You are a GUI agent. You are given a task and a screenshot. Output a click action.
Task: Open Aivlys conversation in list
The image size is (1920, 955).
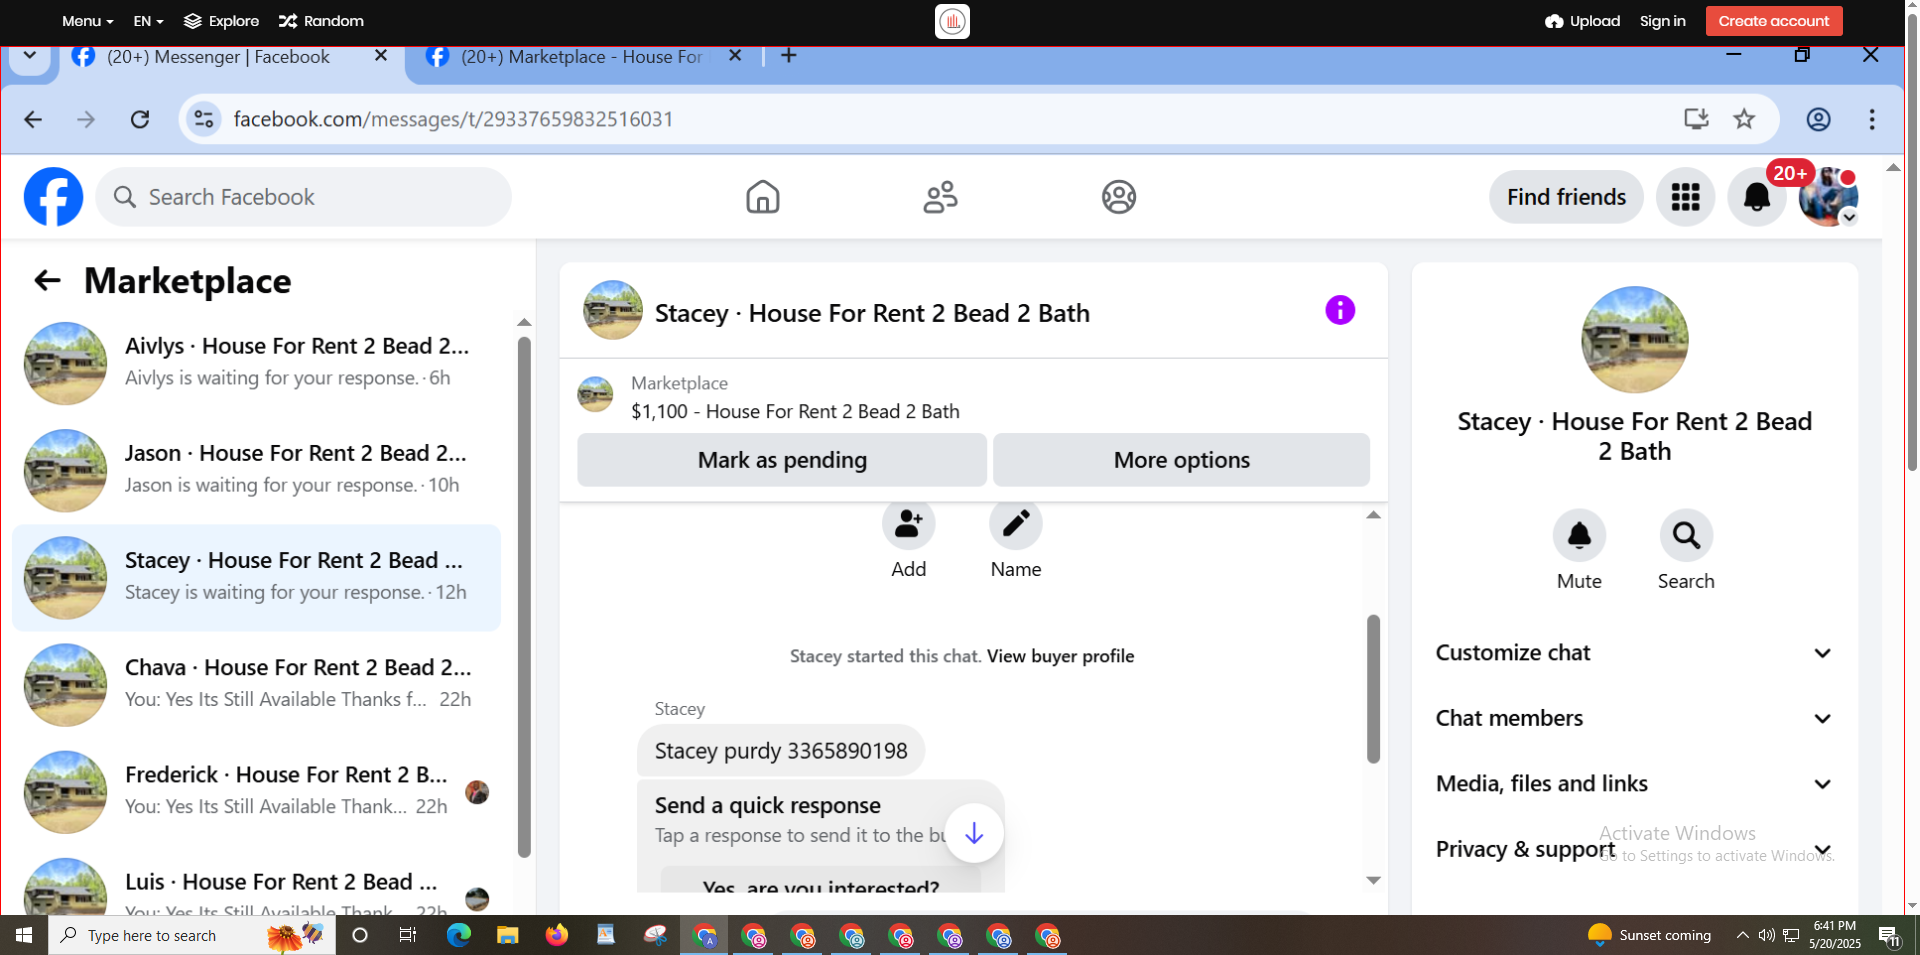coord(256,363)
